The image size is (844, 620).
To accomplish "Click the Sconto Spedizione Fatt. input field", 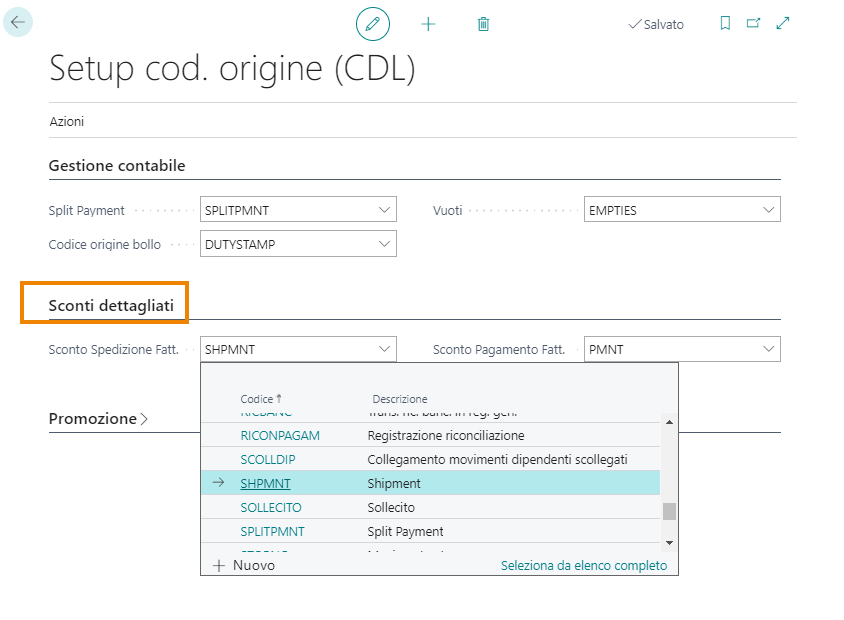I will (287, 349).
